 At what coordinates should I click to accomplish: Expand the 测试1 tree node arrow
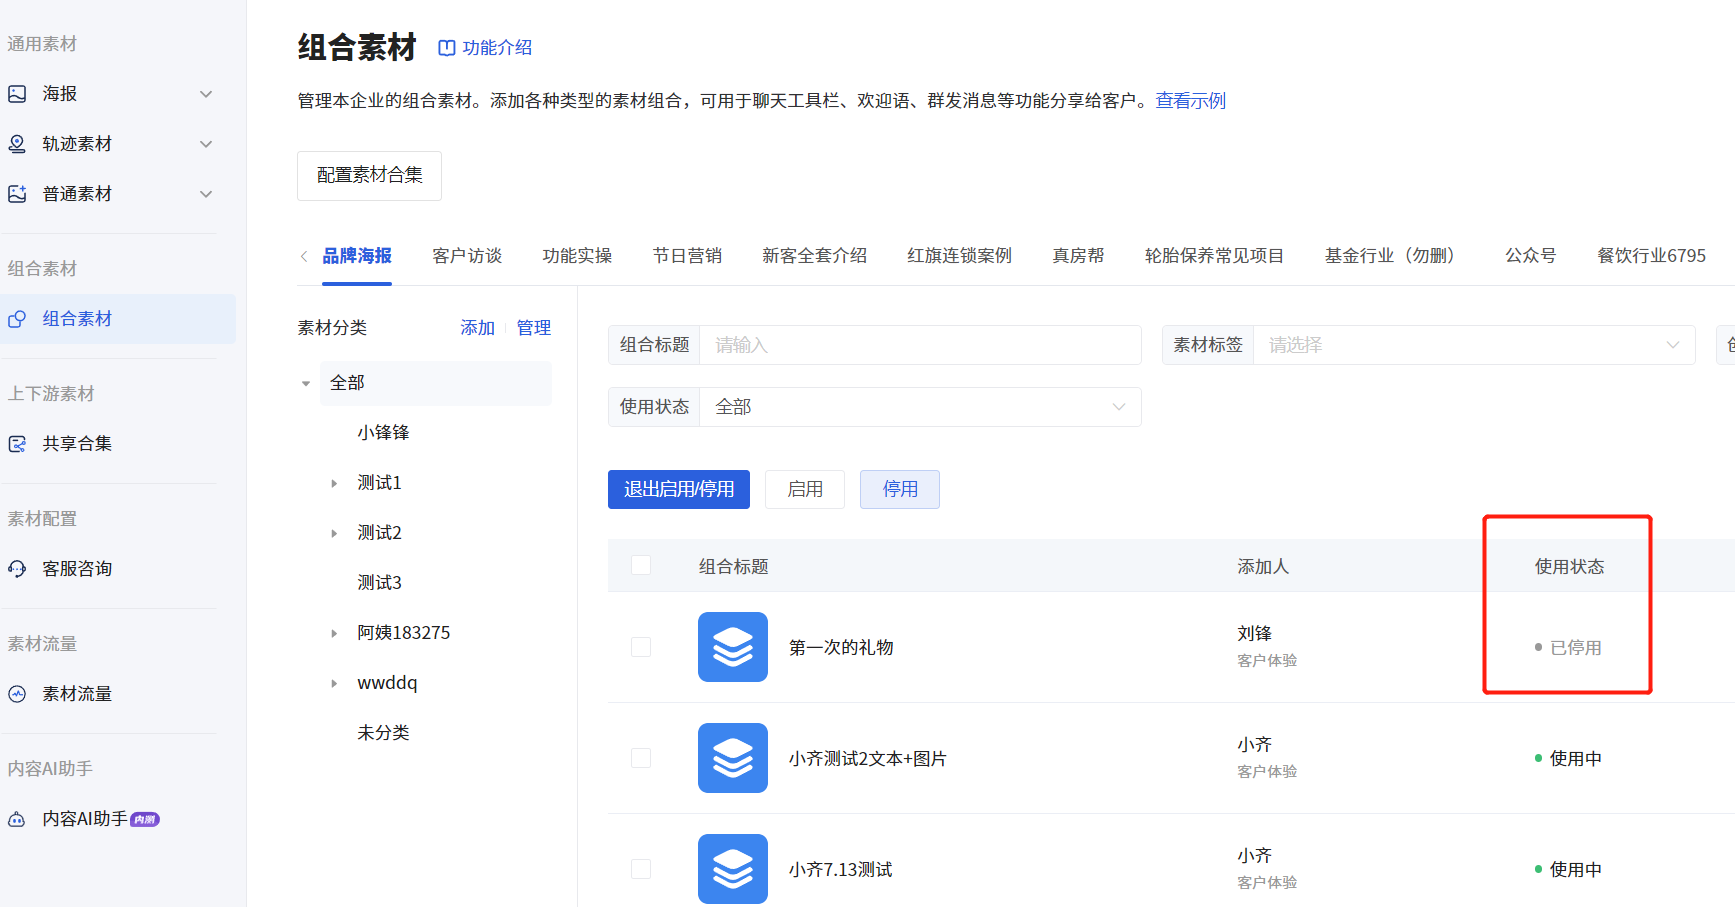point(334,483)
